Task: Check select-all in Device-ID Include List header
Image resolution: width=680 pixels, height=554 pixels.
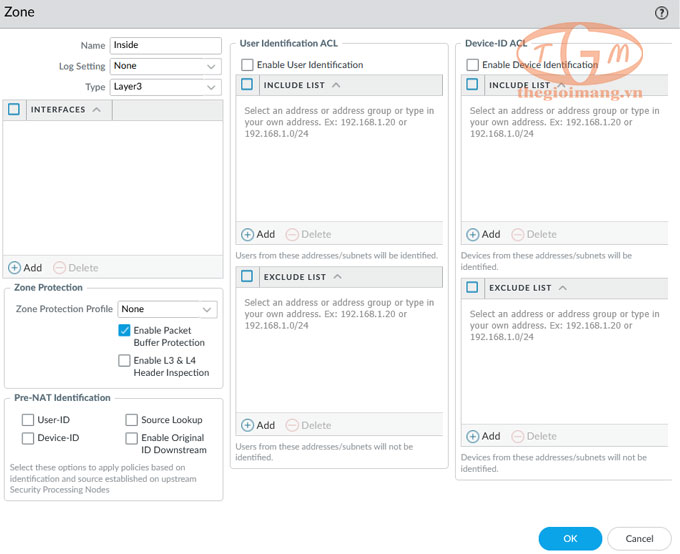Action: (x=472, y=84)
